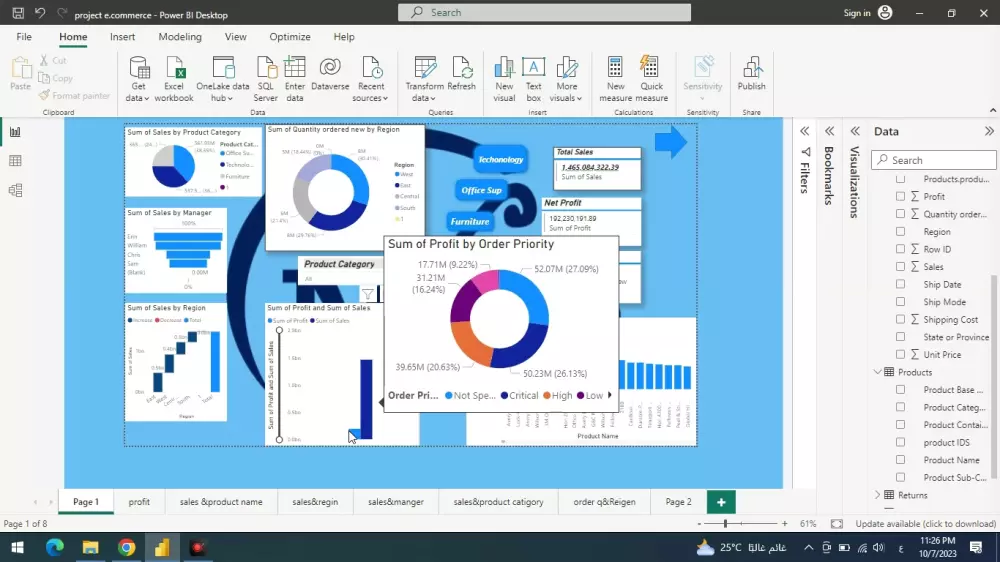
Task: Insert a New visual
Action: click(504, 79)
